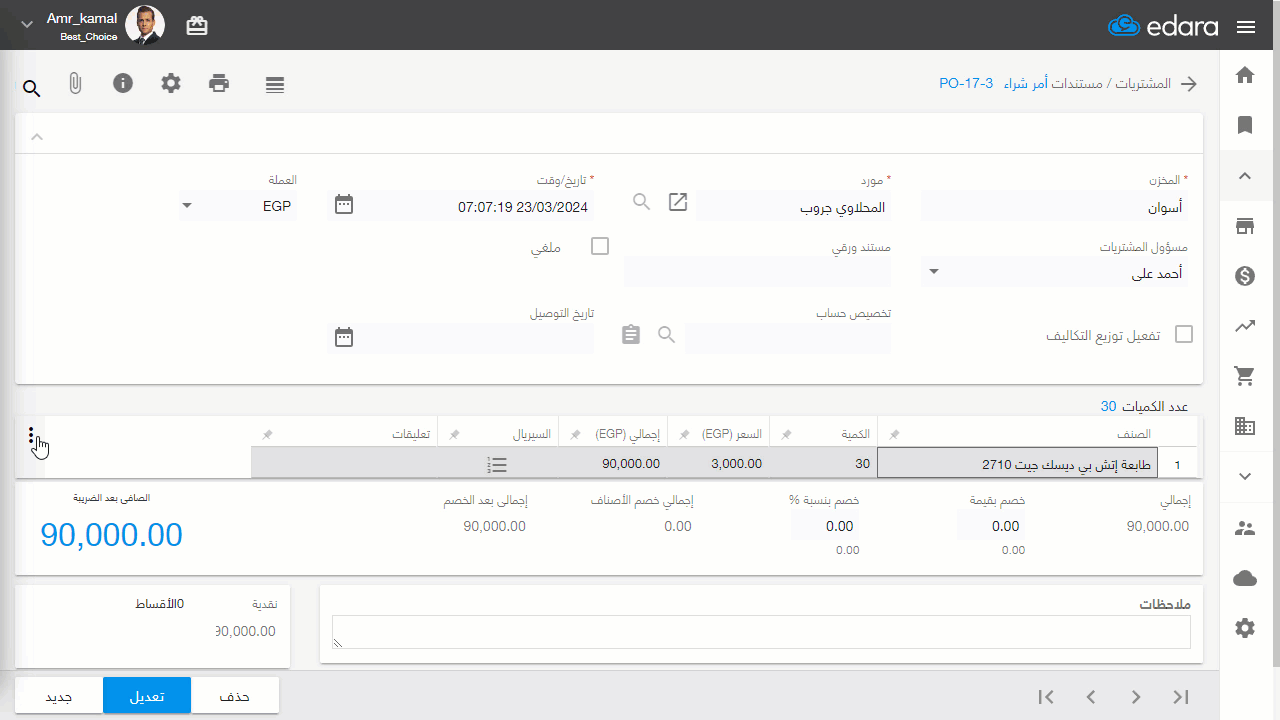The height and width of the screenshot is (720, 1280).
Task: Open the building company icon in the sidebar
Action: 1245,426
